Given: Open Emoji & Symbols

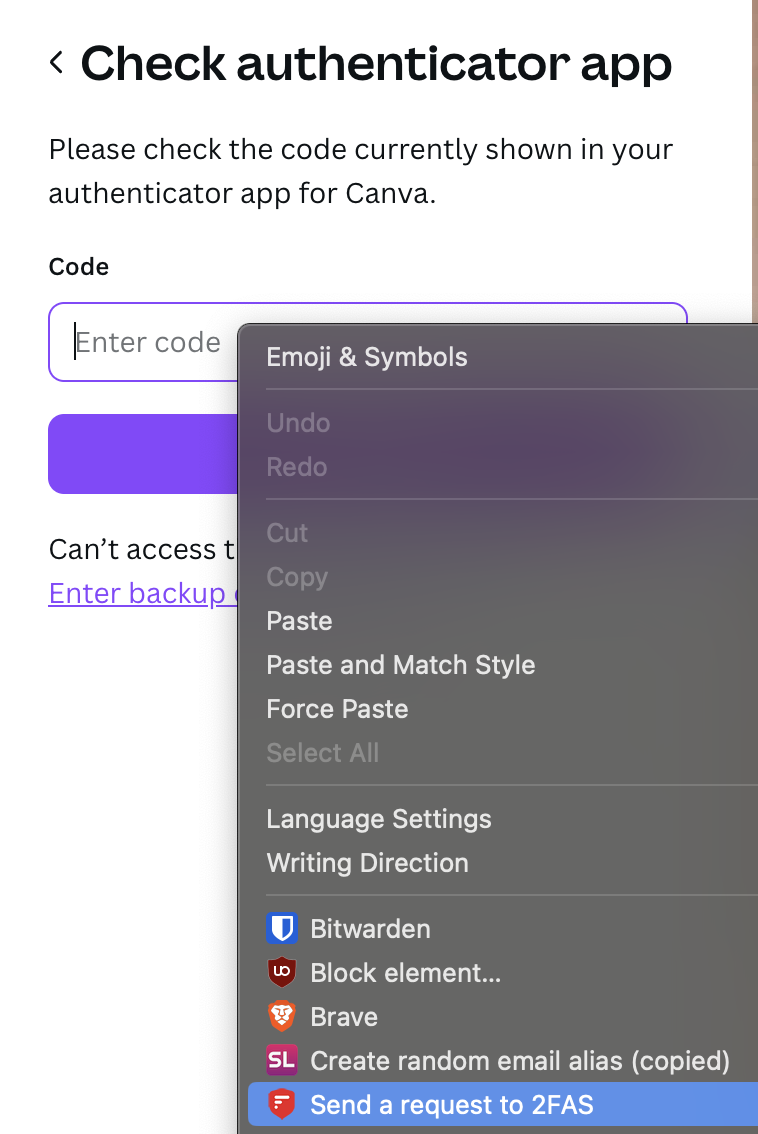Looking at the screenshot, I should click(366, 356).
